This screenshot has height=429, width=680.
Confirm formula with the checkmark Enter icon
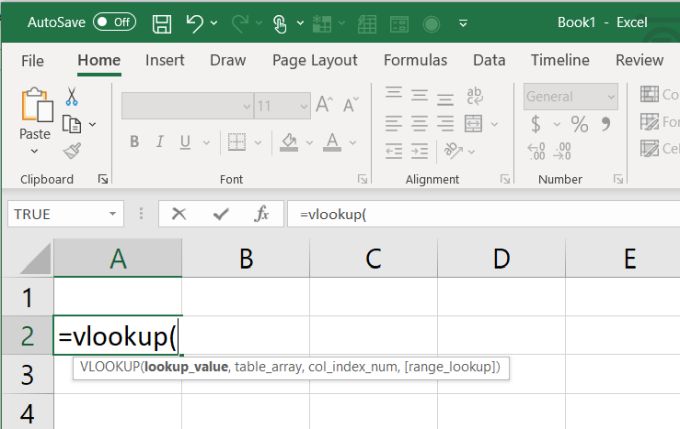[221, 214]
